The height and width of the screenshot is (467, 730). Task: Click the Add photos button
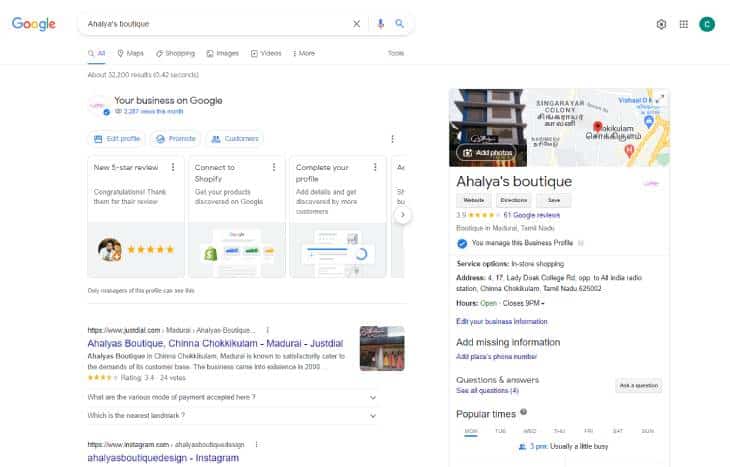coord(487,153)
